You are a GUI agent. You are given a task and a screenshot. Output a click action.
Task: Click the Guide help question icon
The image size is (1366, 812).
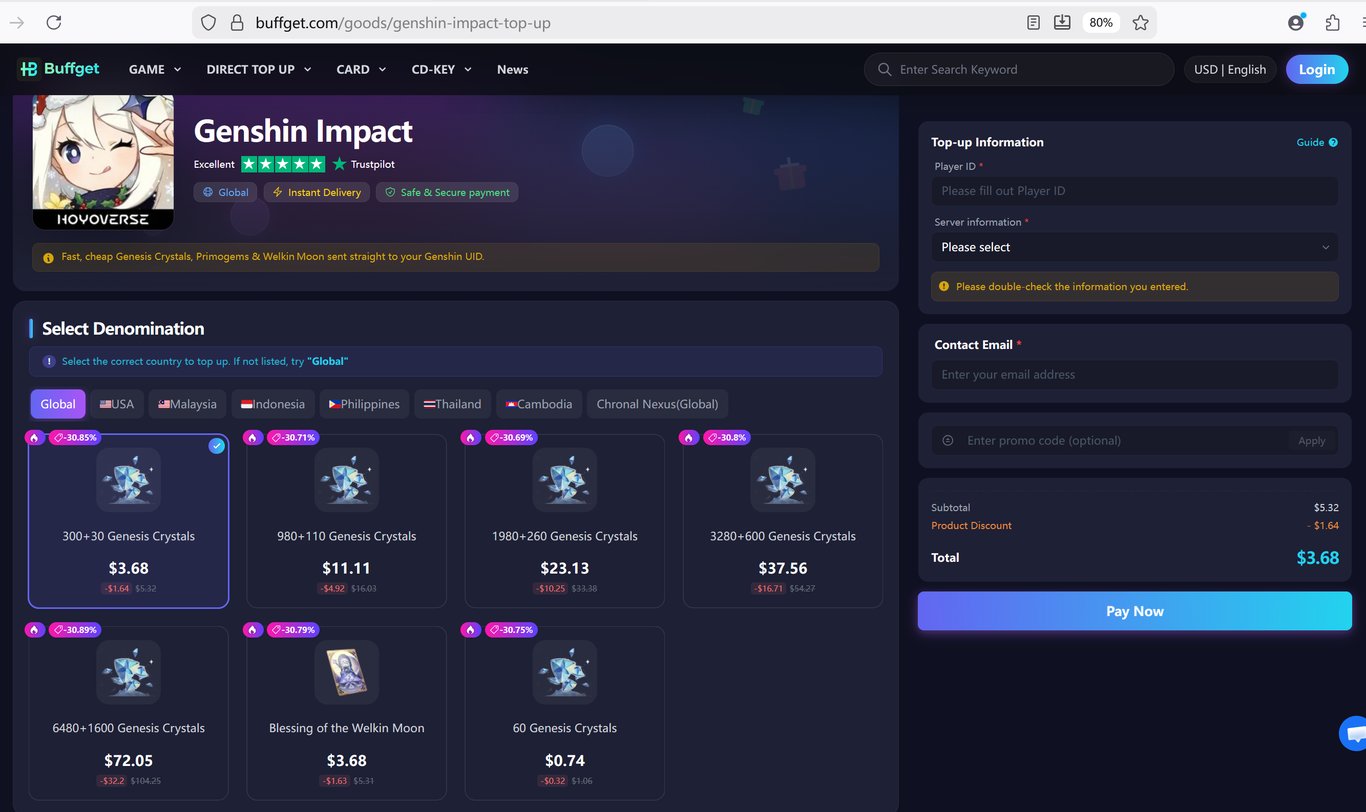tap(1333, 142)
